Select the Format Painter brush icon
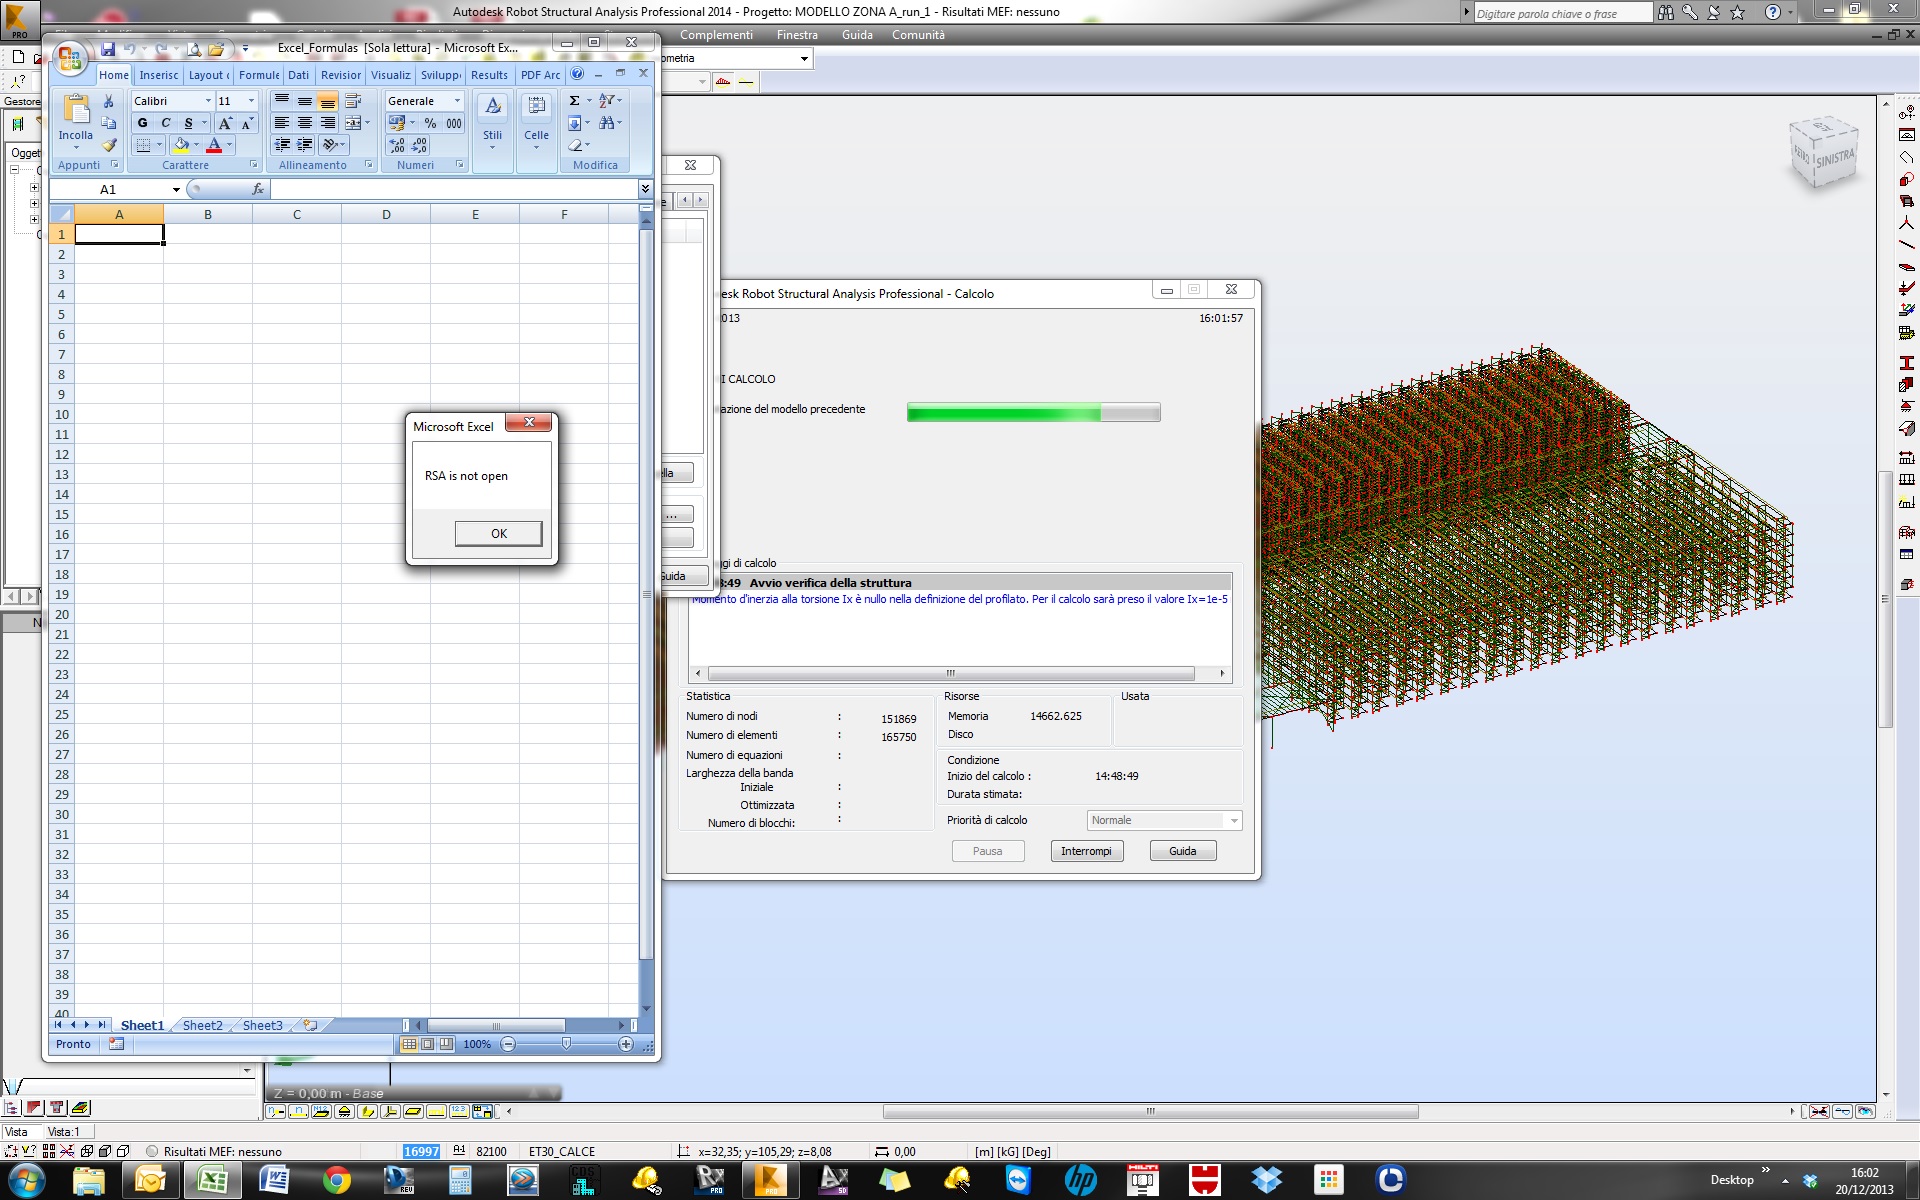1920x1200 pixels. pos(109,145)
